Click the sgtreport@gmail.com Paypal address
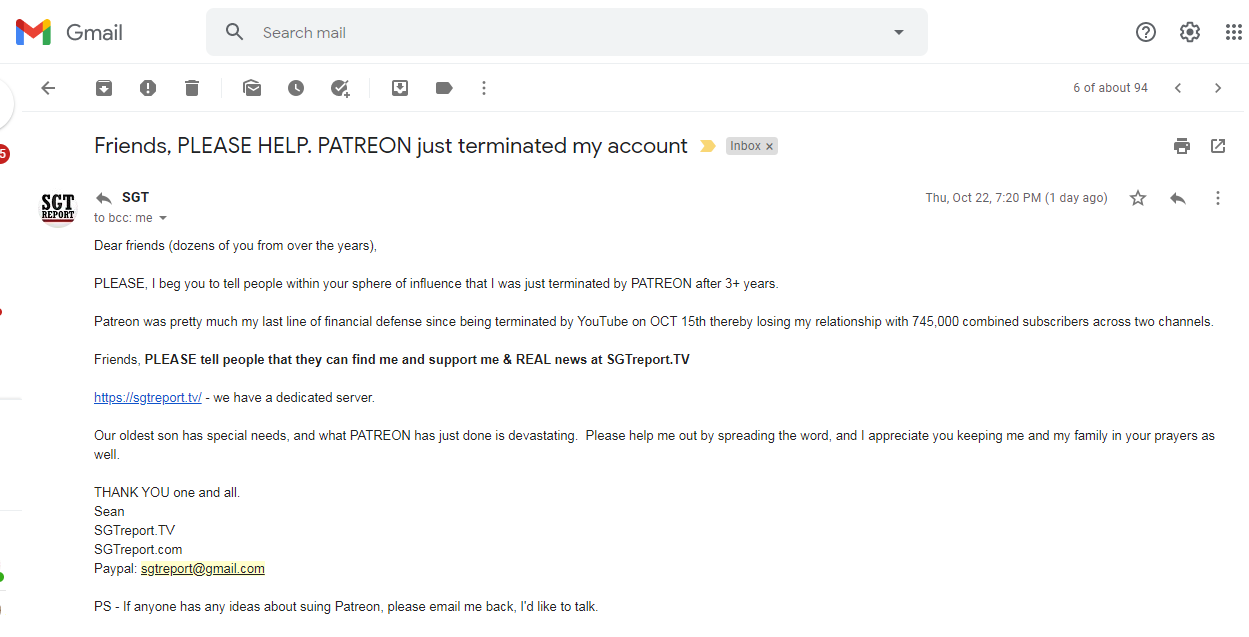This screenshot has width=1249, height=637. click(203, 568)
